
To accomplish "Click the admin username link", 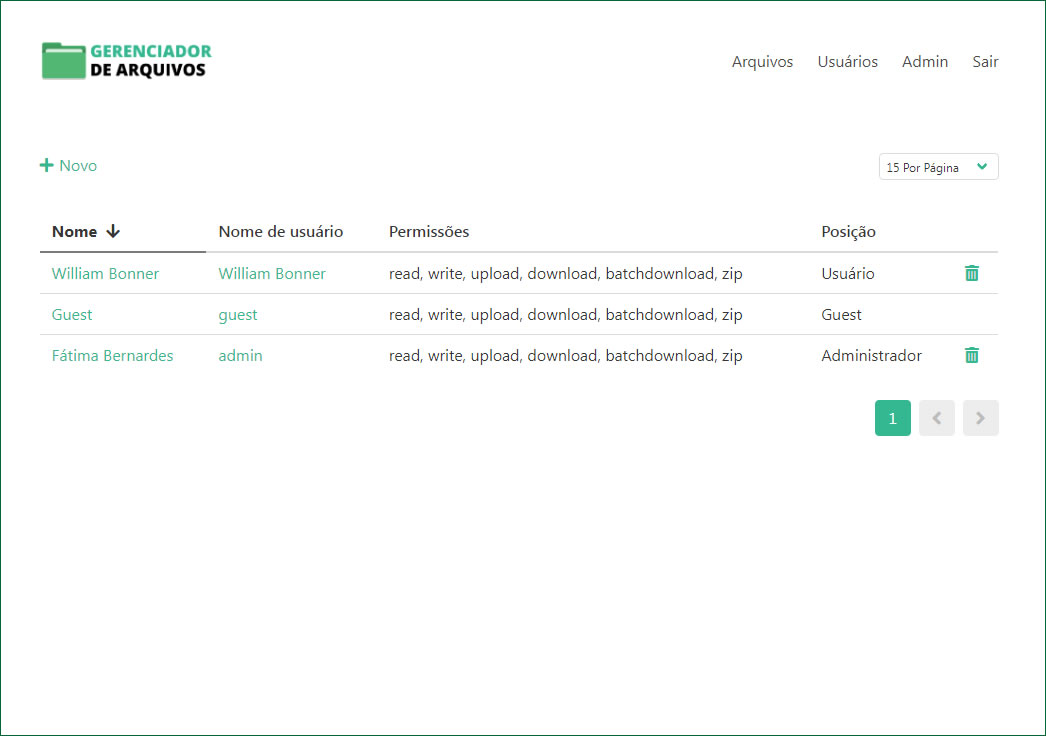I will click(x=240, y=355).
